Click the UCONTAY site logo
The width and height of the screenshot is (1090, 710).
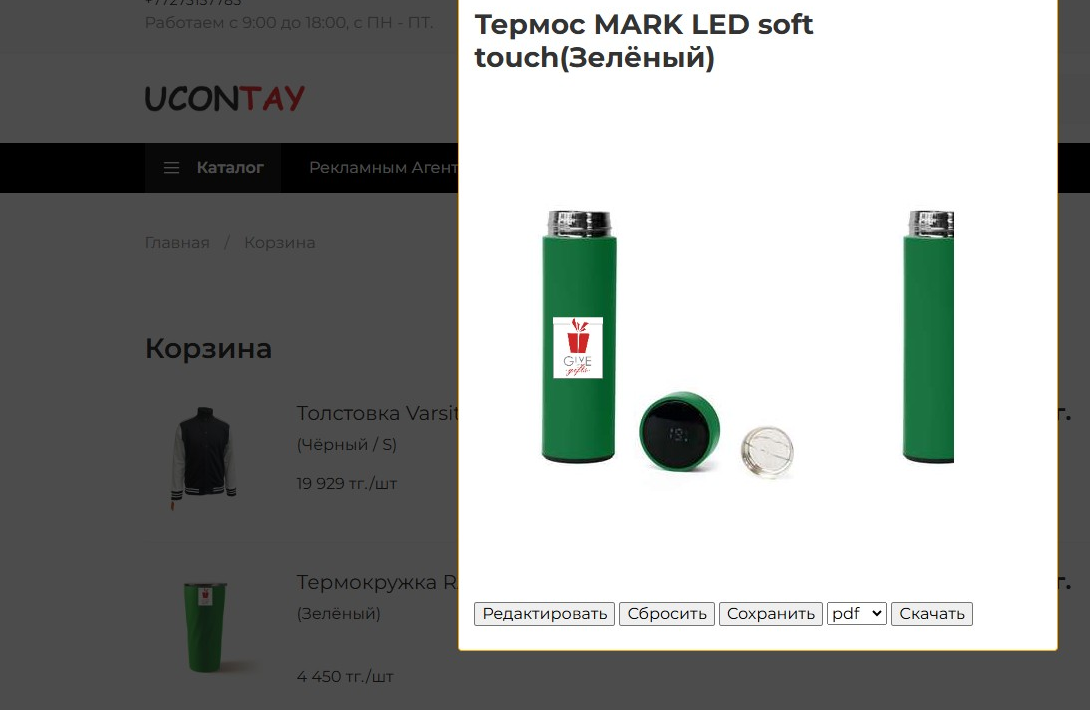[225, 98]
